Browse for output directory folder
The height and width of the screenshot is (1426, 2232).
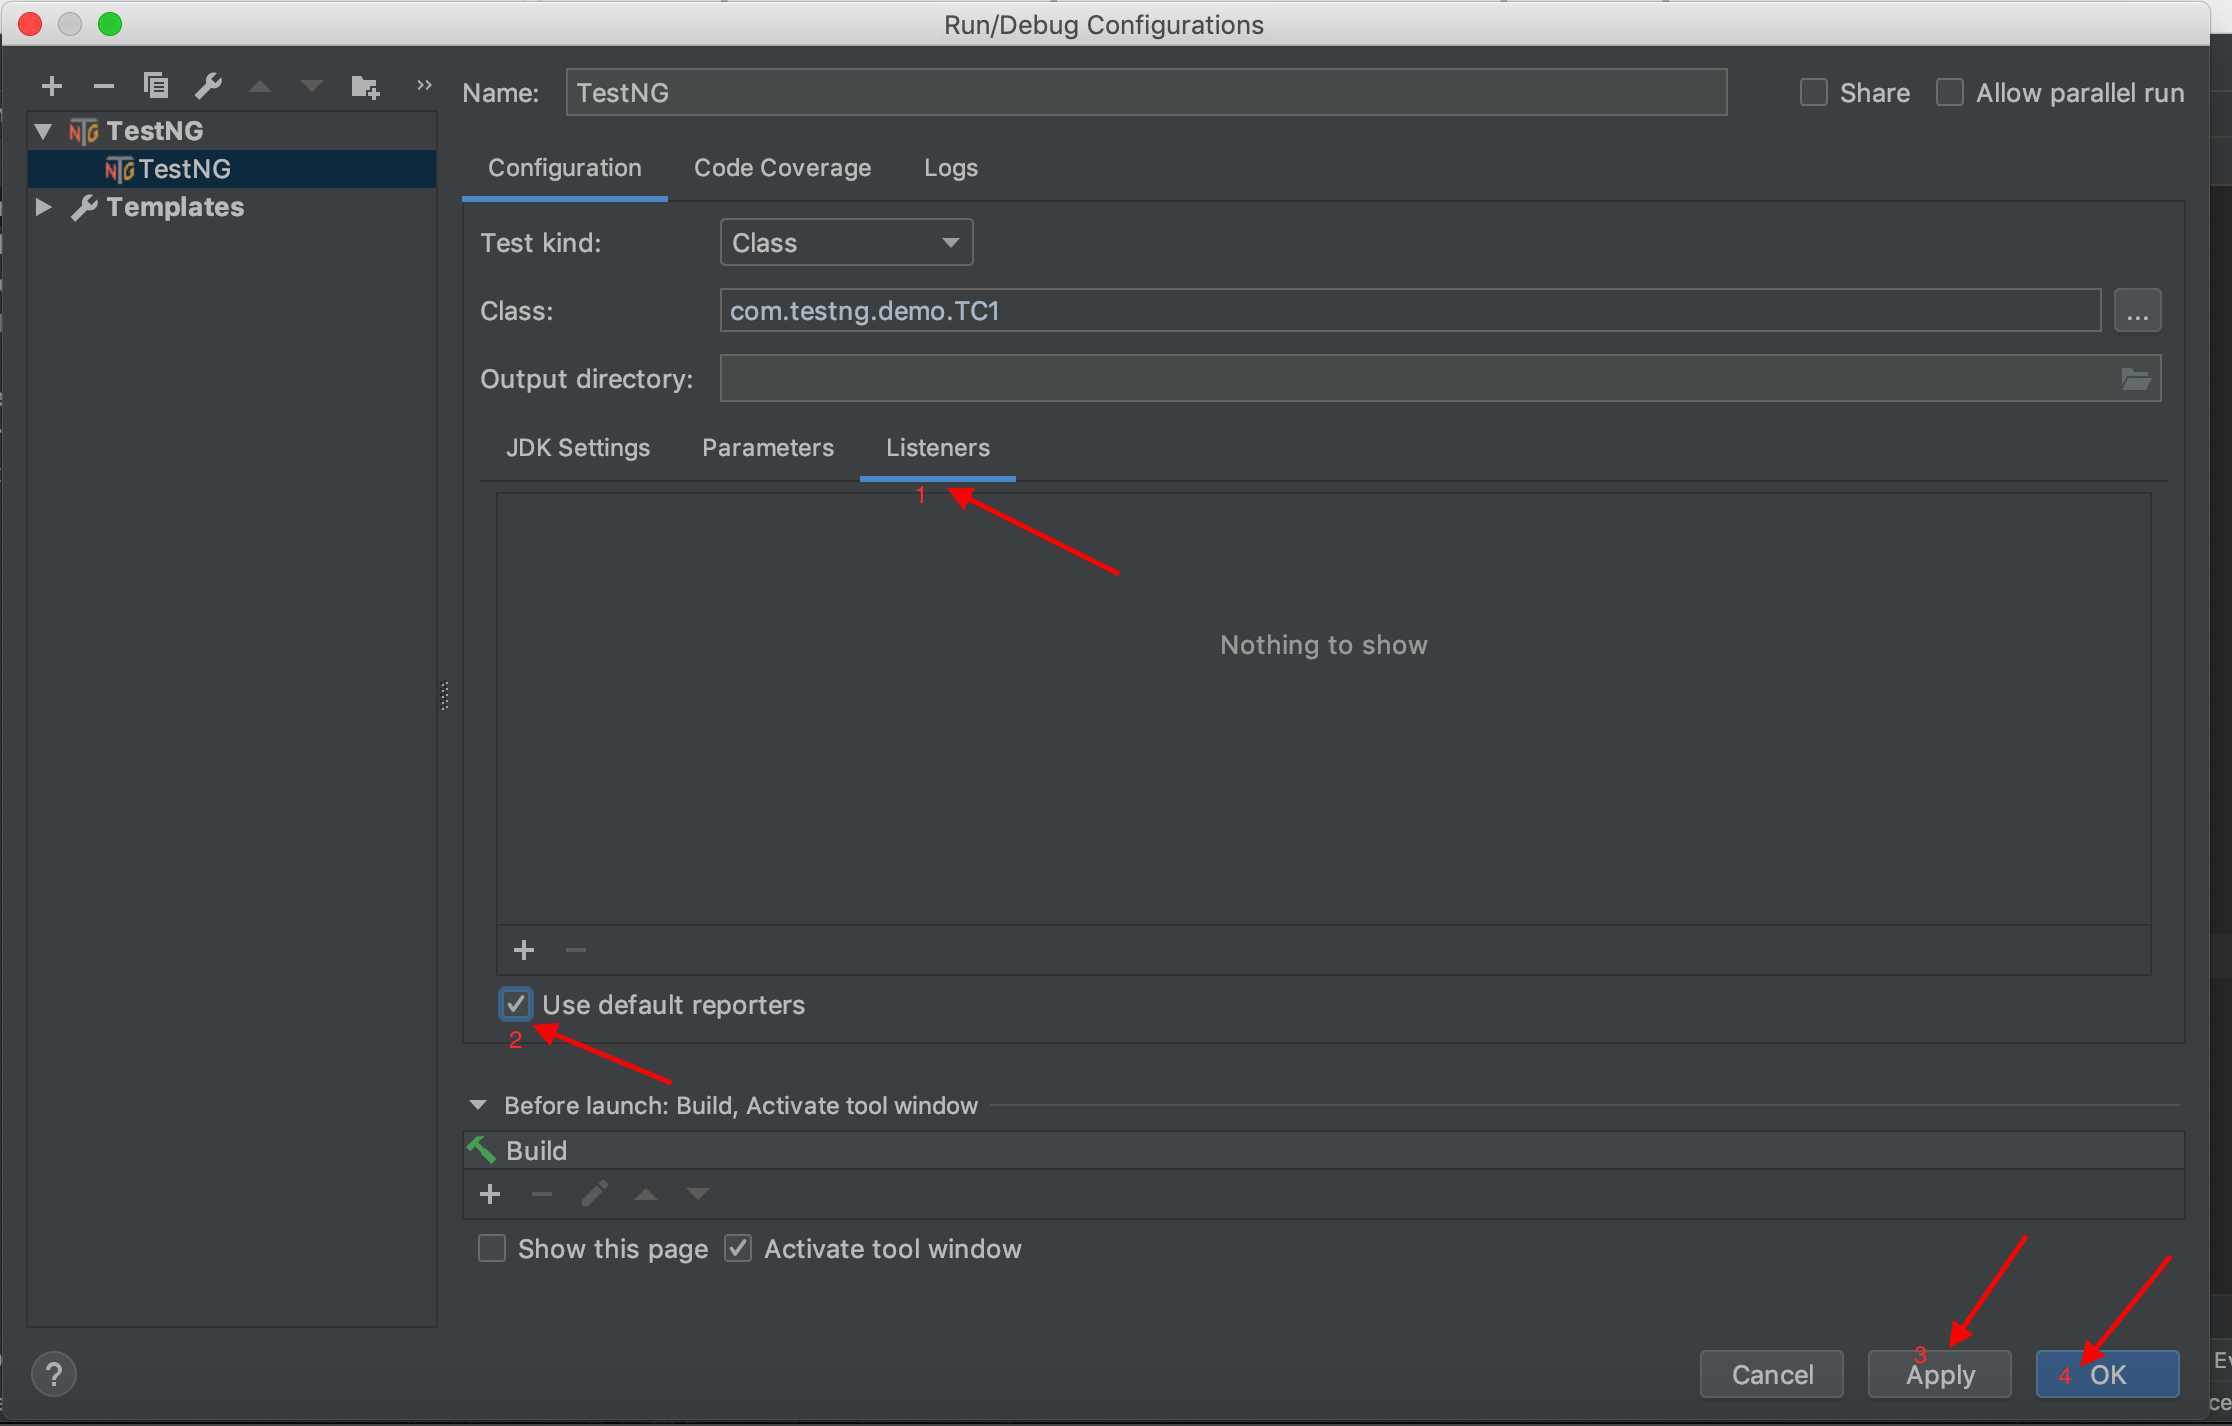pyautogui.click(x=2135, y=379)
